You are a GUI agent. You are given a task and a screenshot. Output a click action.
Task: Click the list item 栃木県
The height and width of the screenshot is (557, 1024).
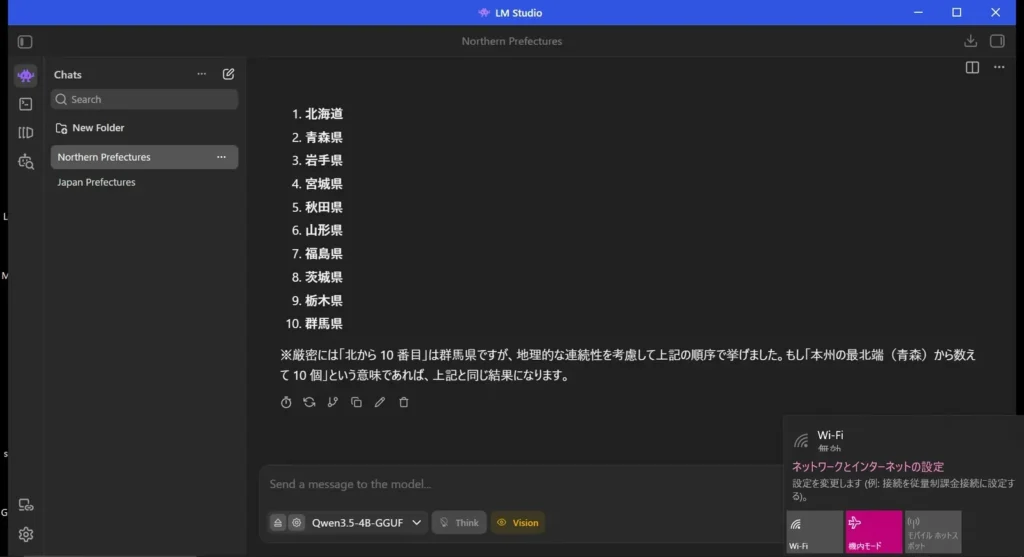(324, 301)
